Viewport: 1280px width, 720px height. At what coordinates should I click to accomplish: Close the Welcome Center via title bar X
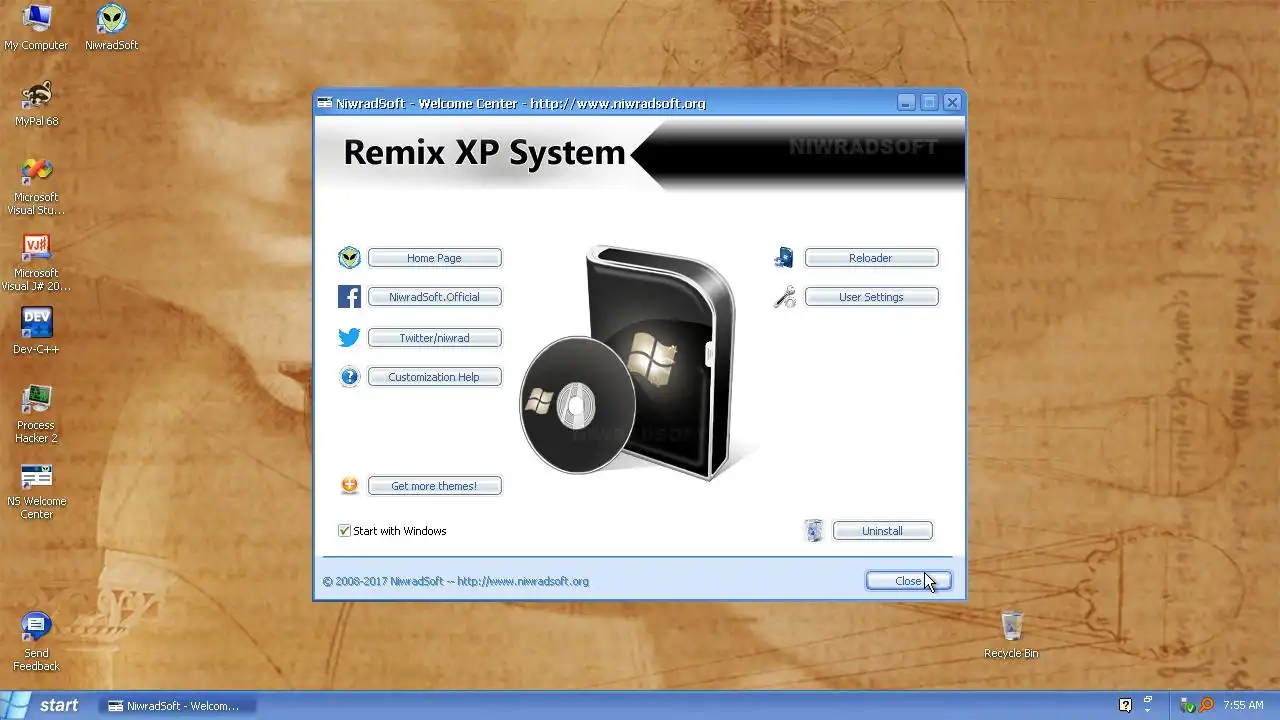click(952, 103)
